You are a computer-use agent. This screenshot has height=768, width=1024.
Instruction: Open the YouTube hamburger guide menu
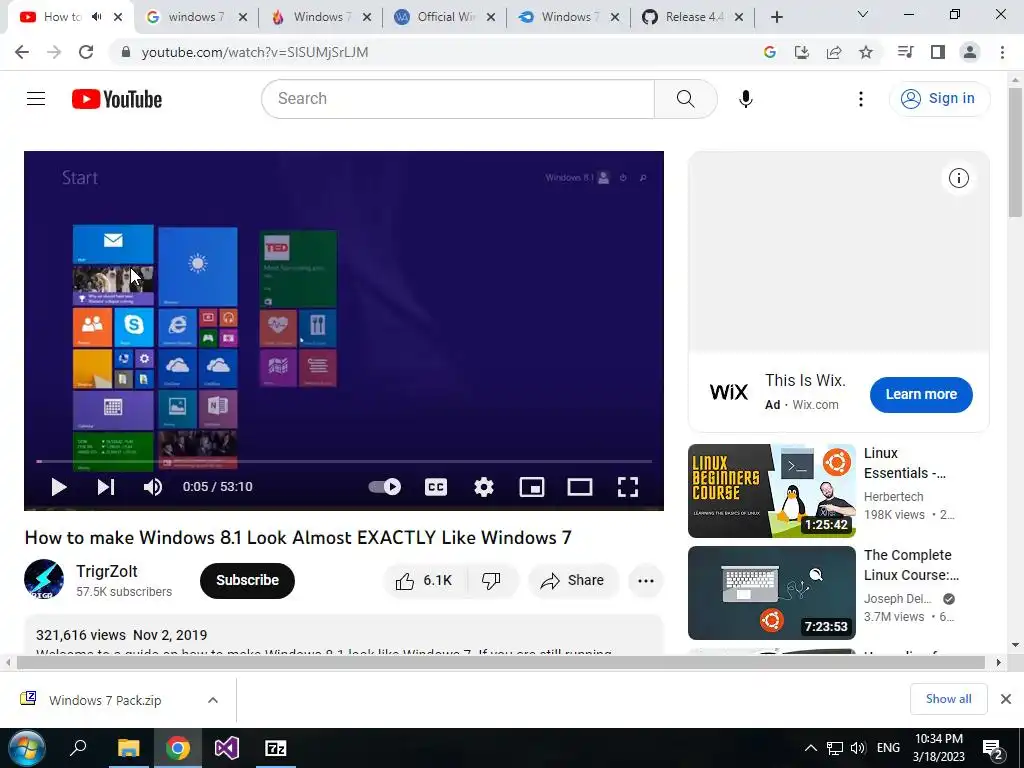pyautogui.click(x=36, y=99)
